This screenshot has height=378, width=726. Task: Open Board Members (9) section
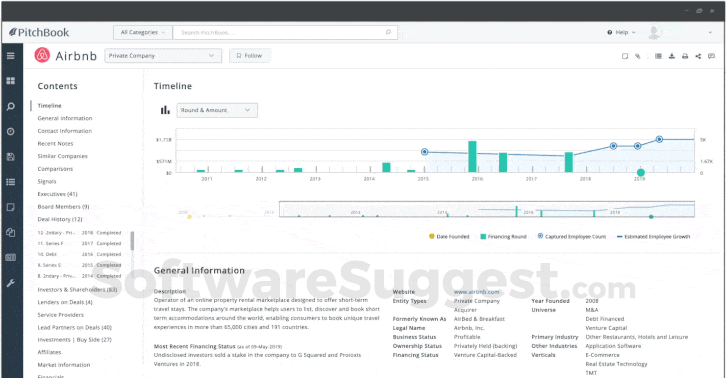click(63, 207)
